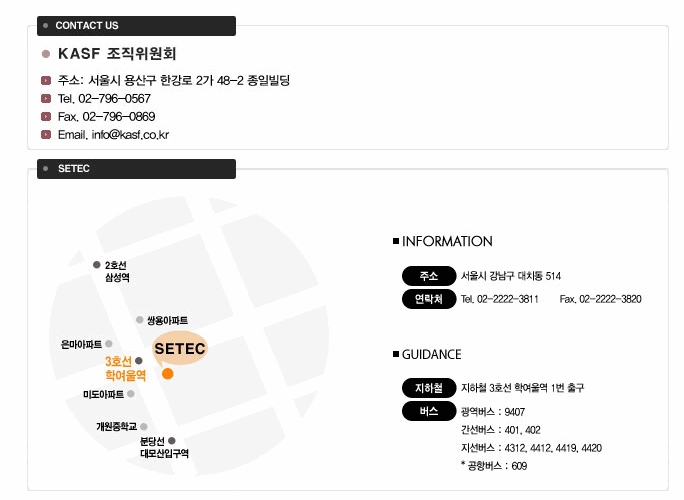Select the 2호선 삼성역 station marker
The width and height of the screenshot is (684, 500).
(97, 265)
